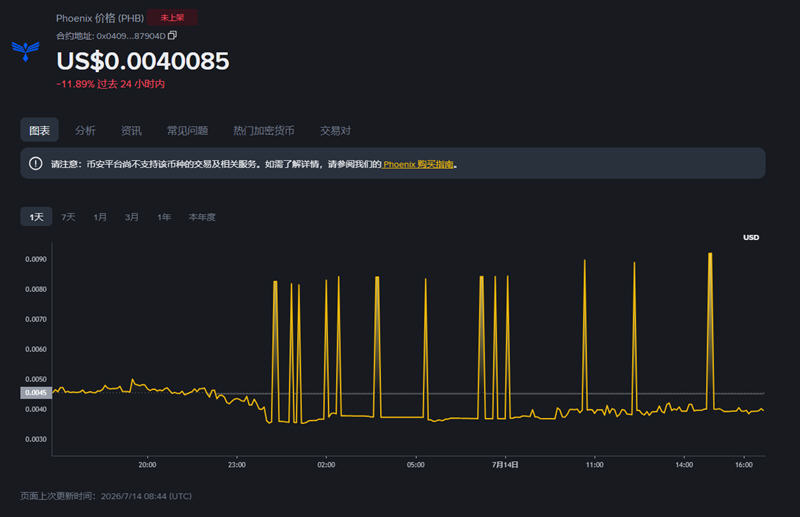Choose the 本年度 chart range

tap(202, 217)
